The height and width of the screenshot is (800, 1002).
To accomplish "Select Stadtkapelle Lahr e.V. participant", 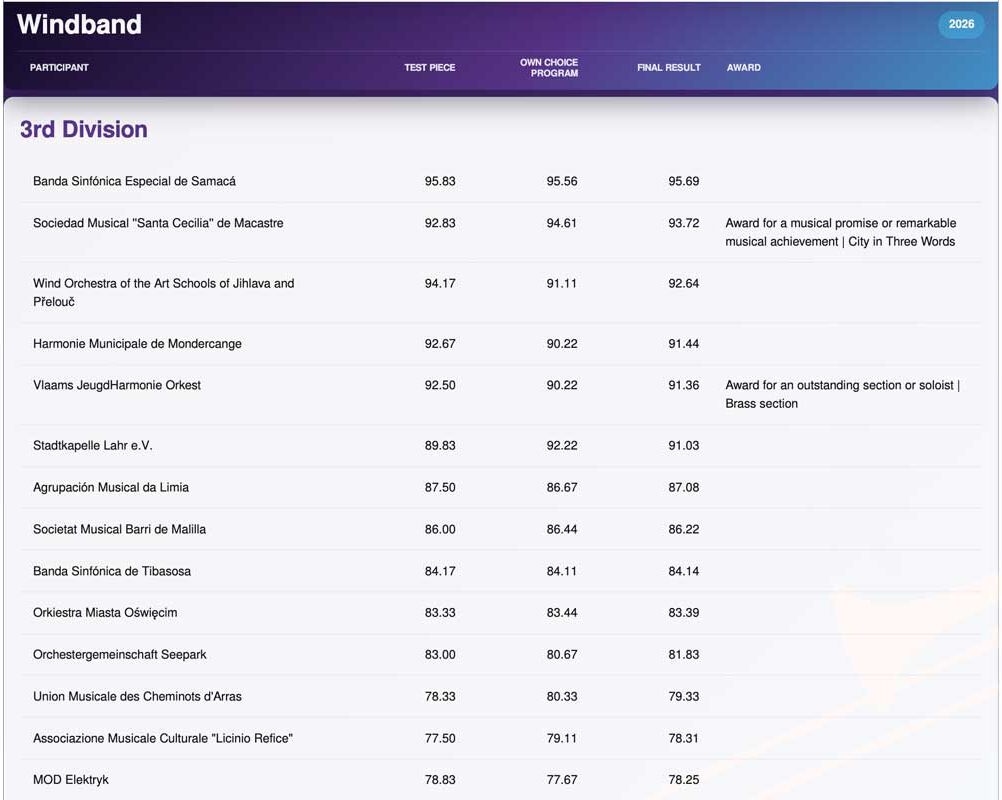I will pos(93,445).
